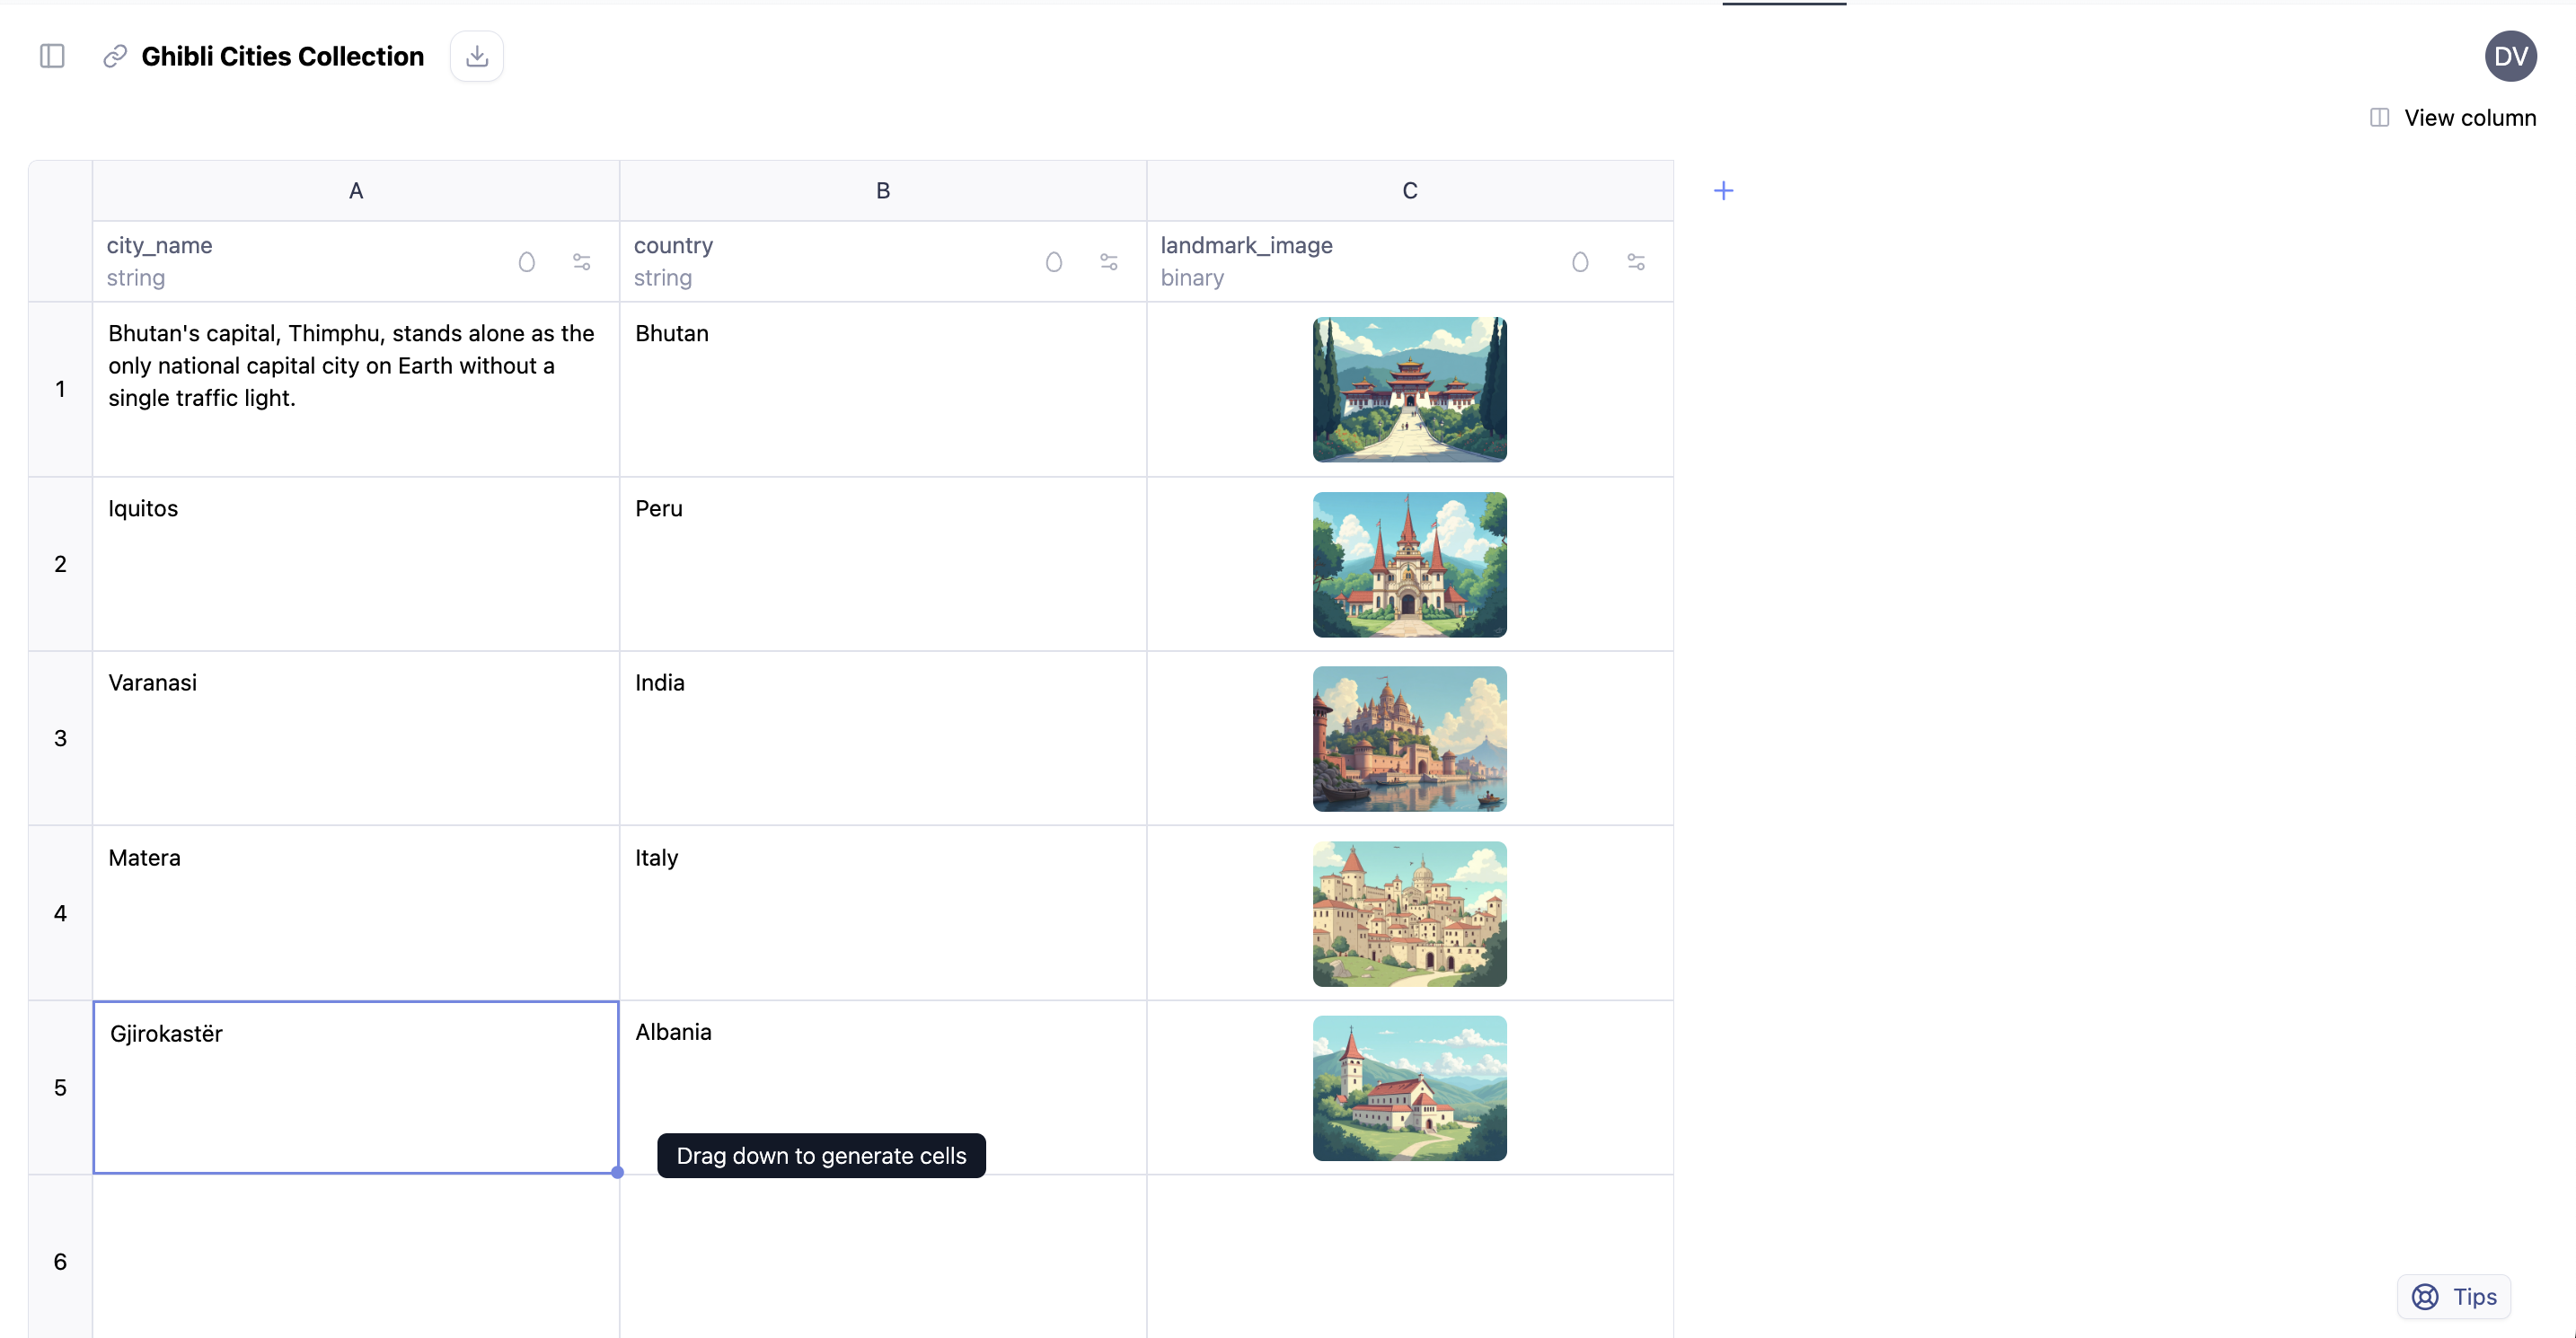Open the Tips help button
Screen dimensions: 2576x1338
tap(2454, 1297)
